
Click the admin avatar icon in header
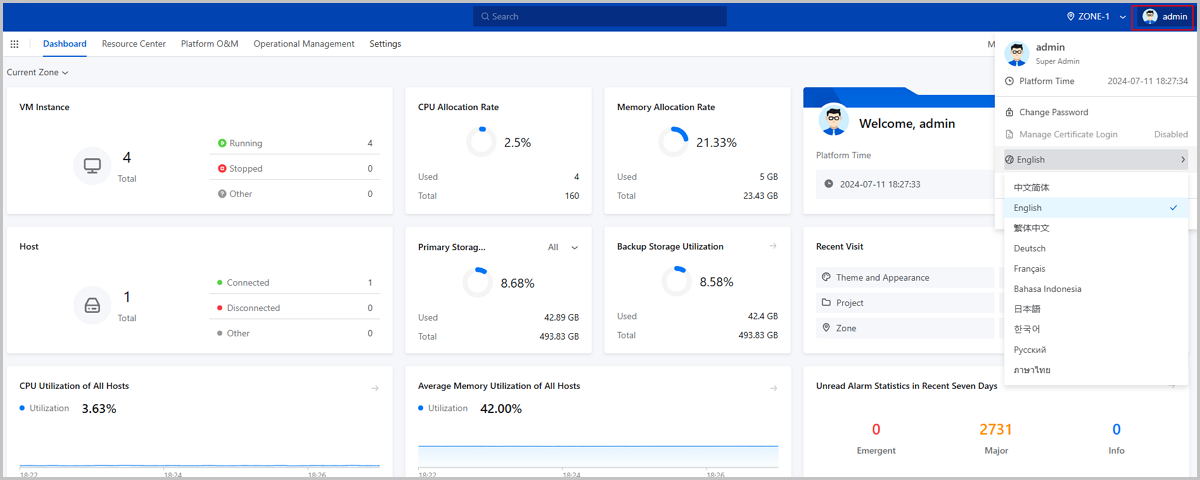pos(1150,17)
